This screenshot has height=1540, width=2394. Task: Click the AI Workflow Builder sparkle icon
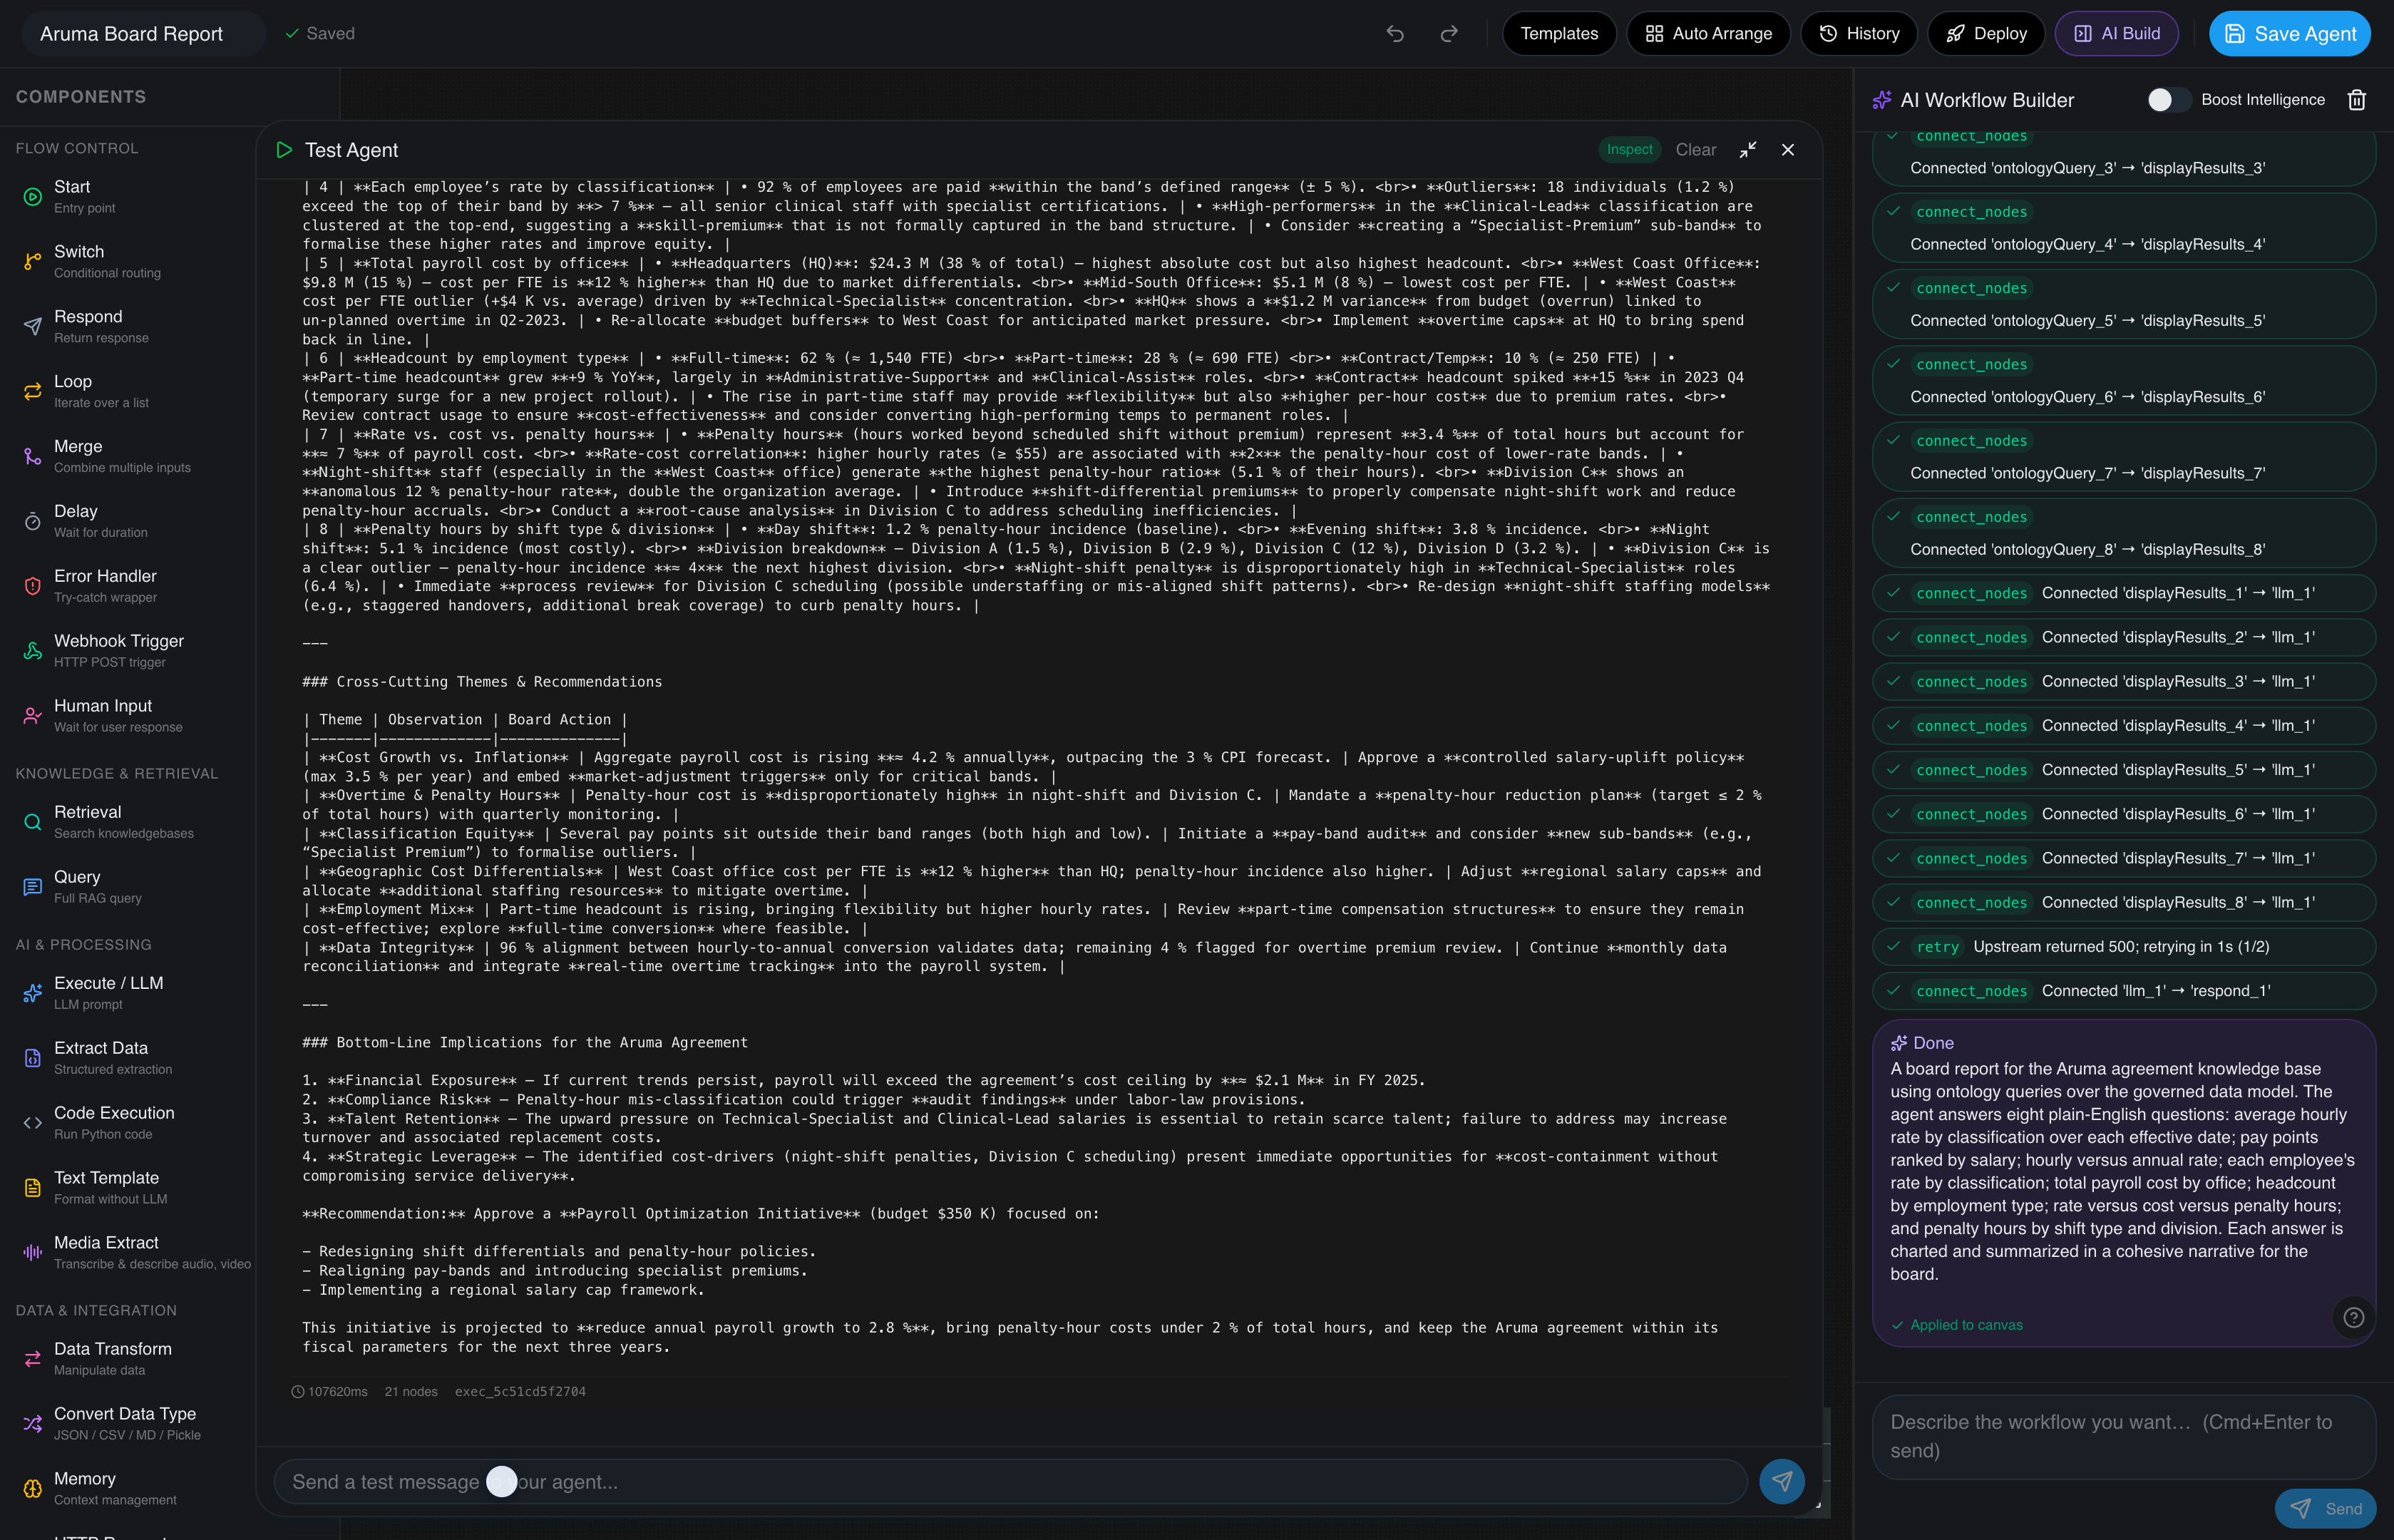[1882, 100]
